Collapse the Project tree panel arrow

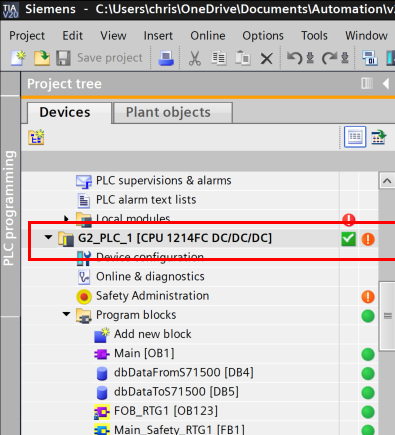point(386,83)
